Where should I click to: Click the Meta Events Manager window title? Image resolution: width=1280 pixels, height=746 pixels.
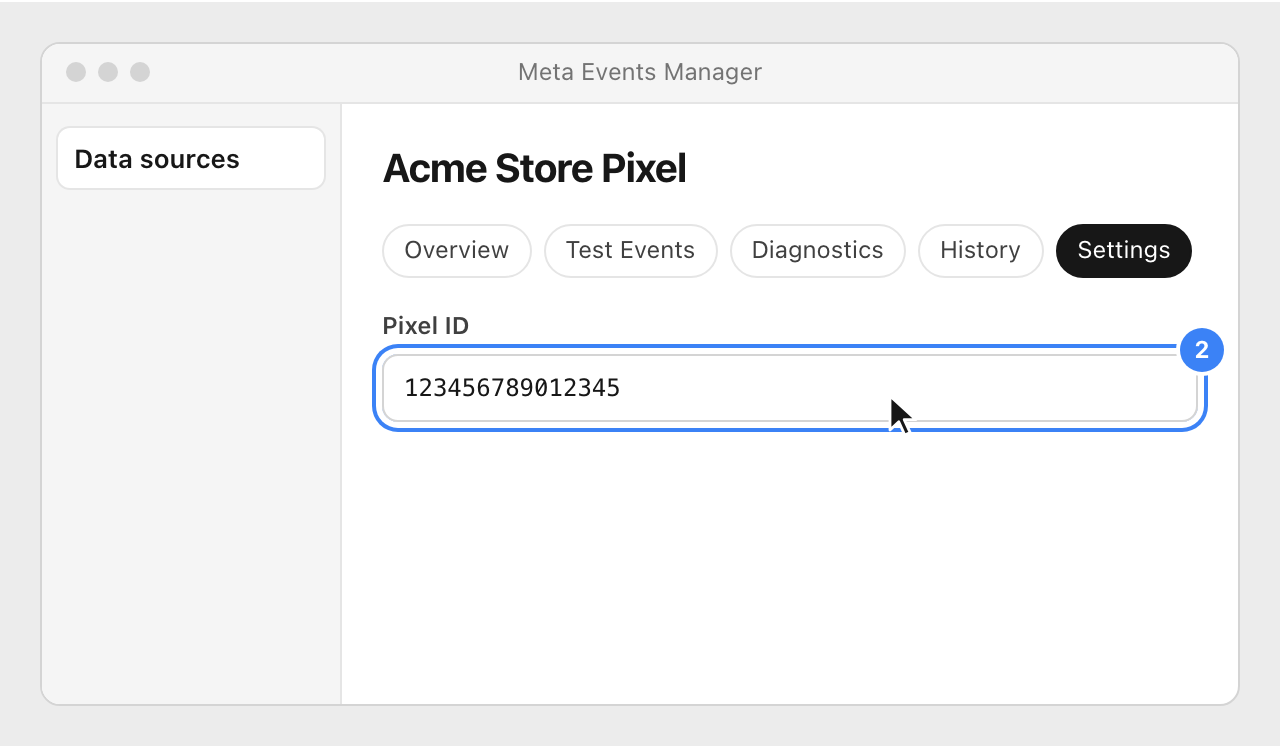tap(640, 72)
